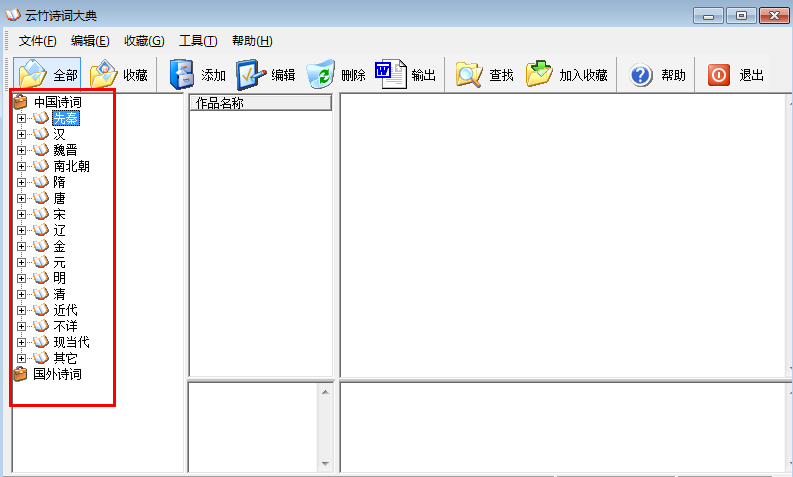This screenshot has width=793, height=477.
Task: Select the 不详 tree item
Action: pyautogui.click(x=65, y=326)
